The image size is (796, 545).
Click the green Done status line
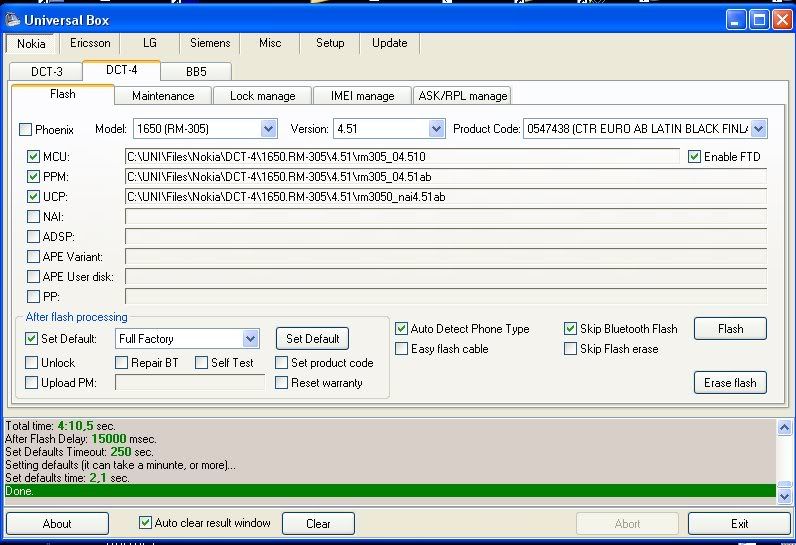click(390, 491)
